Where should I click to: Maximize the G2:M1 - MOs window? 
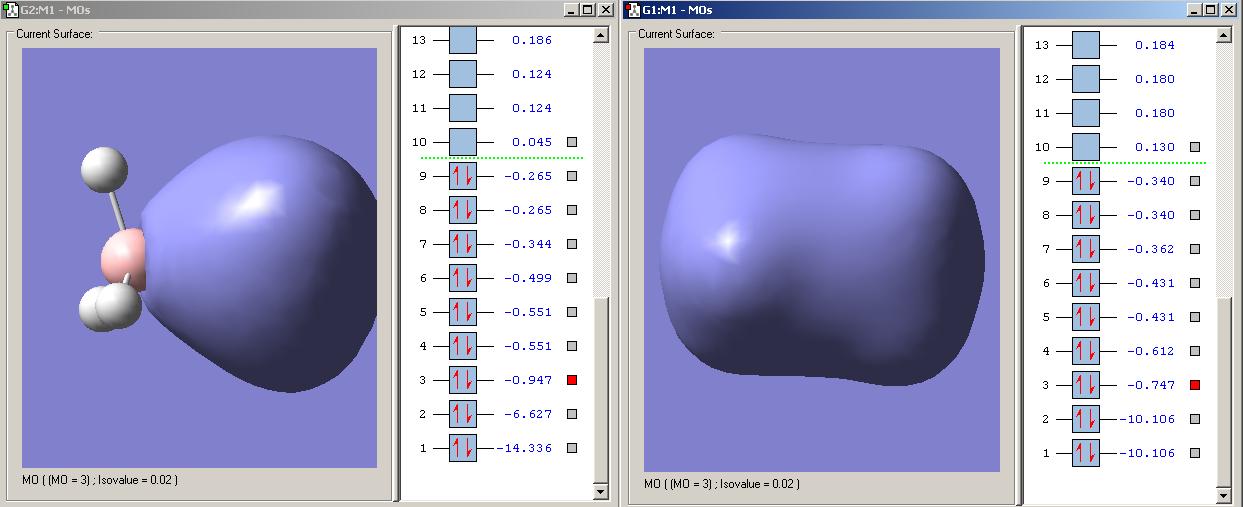pyautogui.click(x=589, y=9)
